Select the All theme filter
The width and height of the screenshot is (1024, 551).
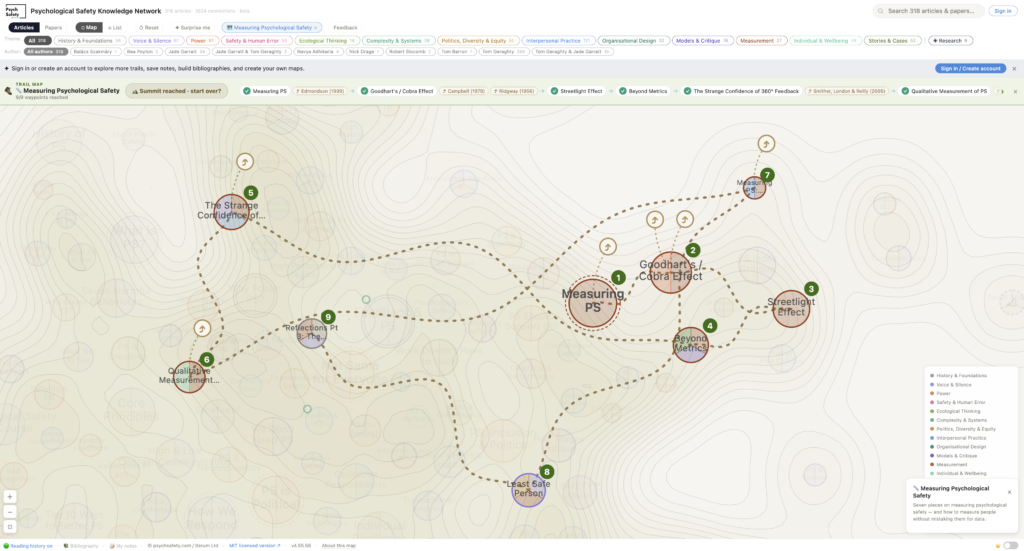[x=37, y=40]
